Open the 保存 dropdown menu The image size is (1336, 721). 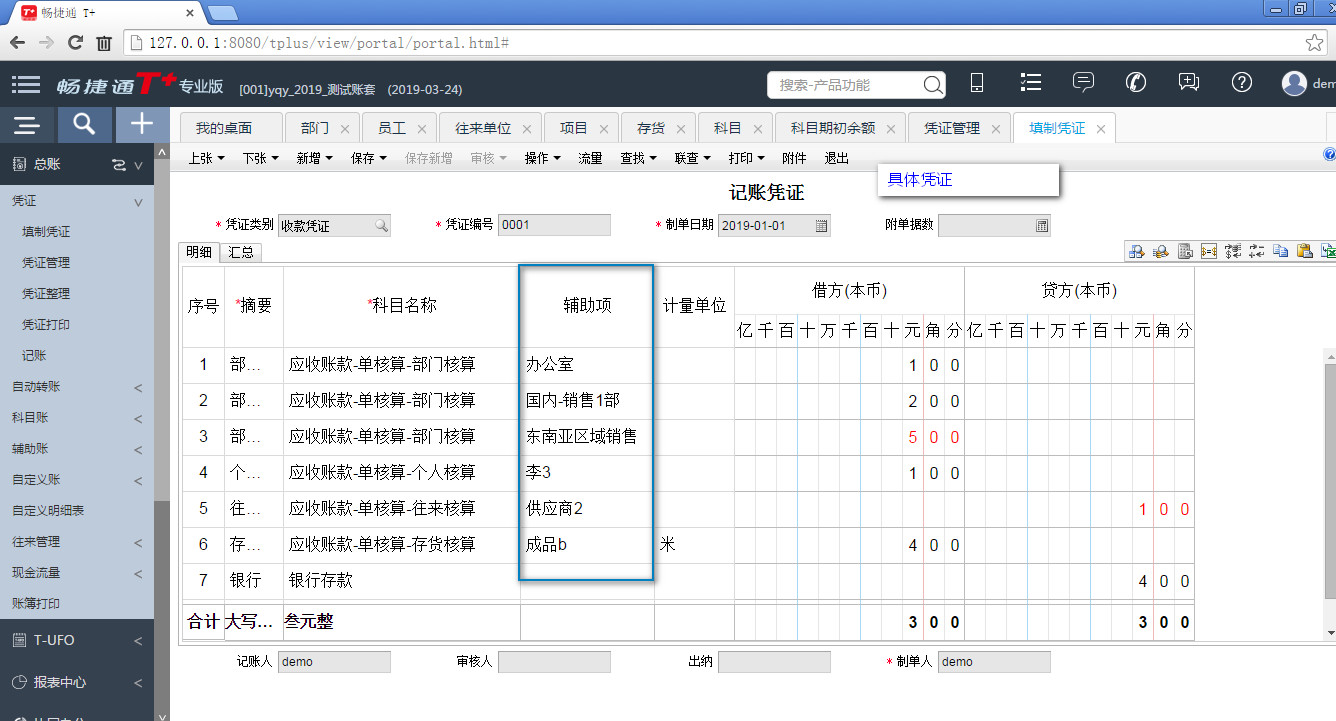point(368,158)
